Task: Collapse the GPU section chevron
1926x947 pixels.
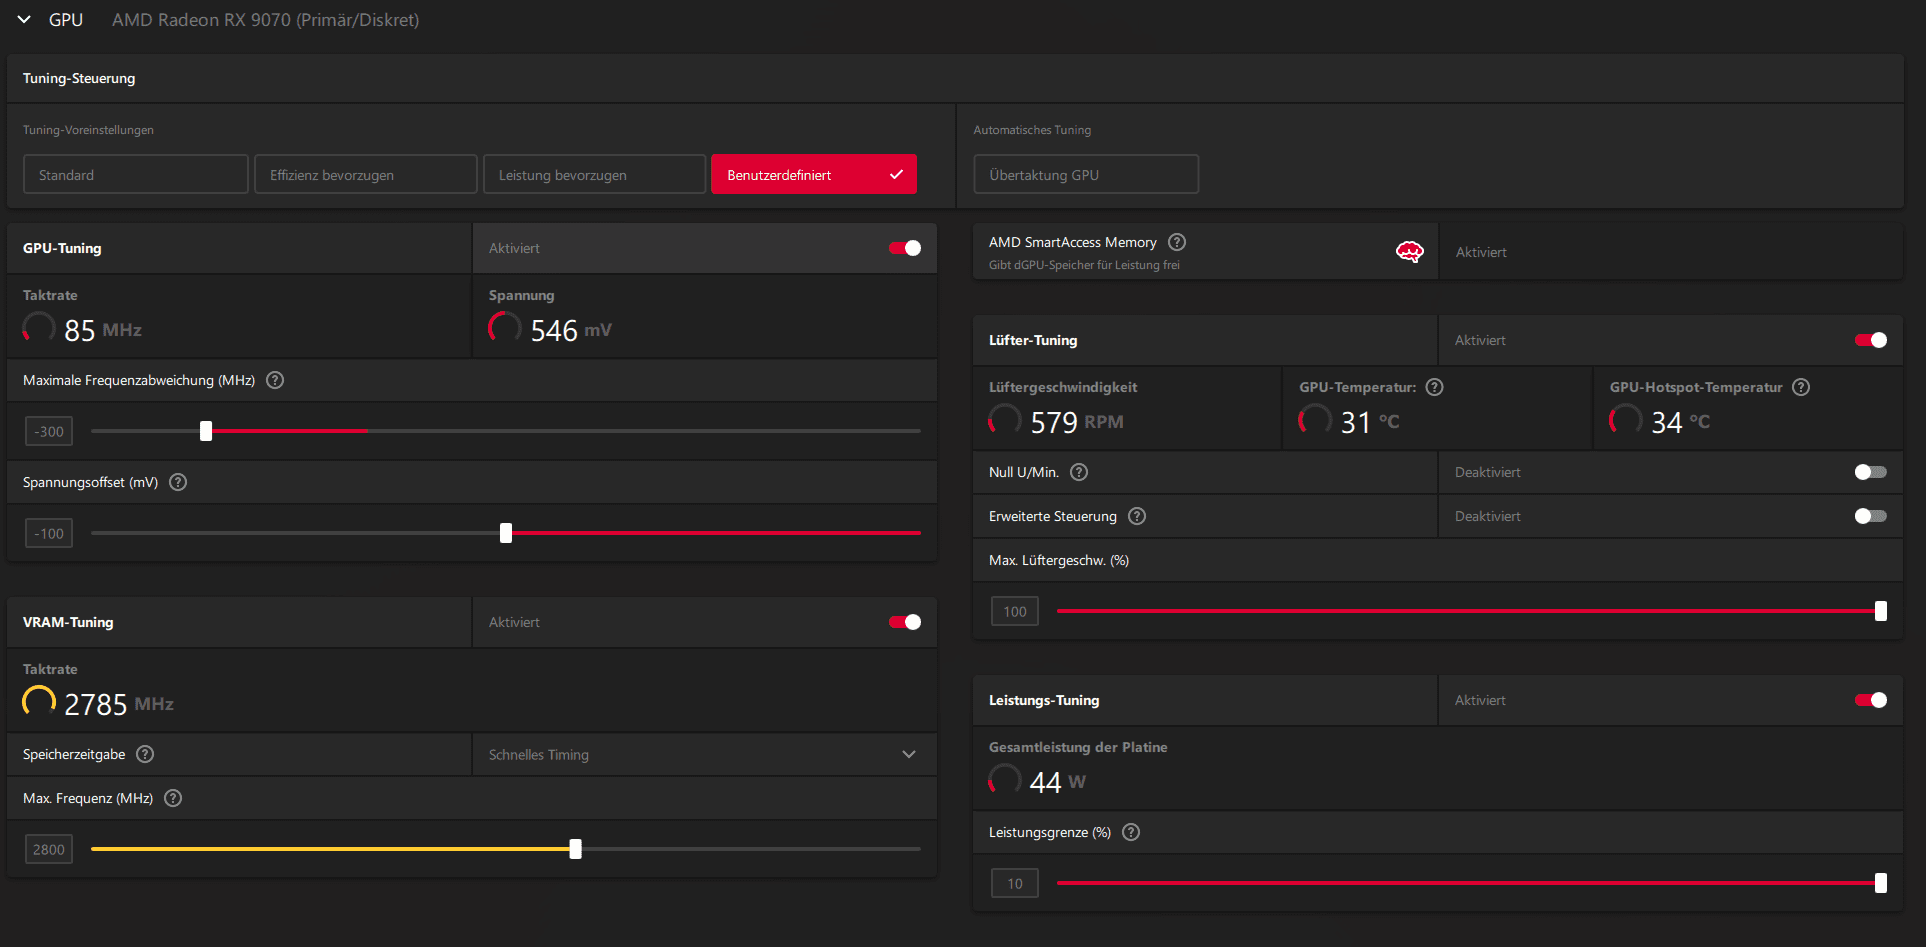Action: [x=24, y=20]
